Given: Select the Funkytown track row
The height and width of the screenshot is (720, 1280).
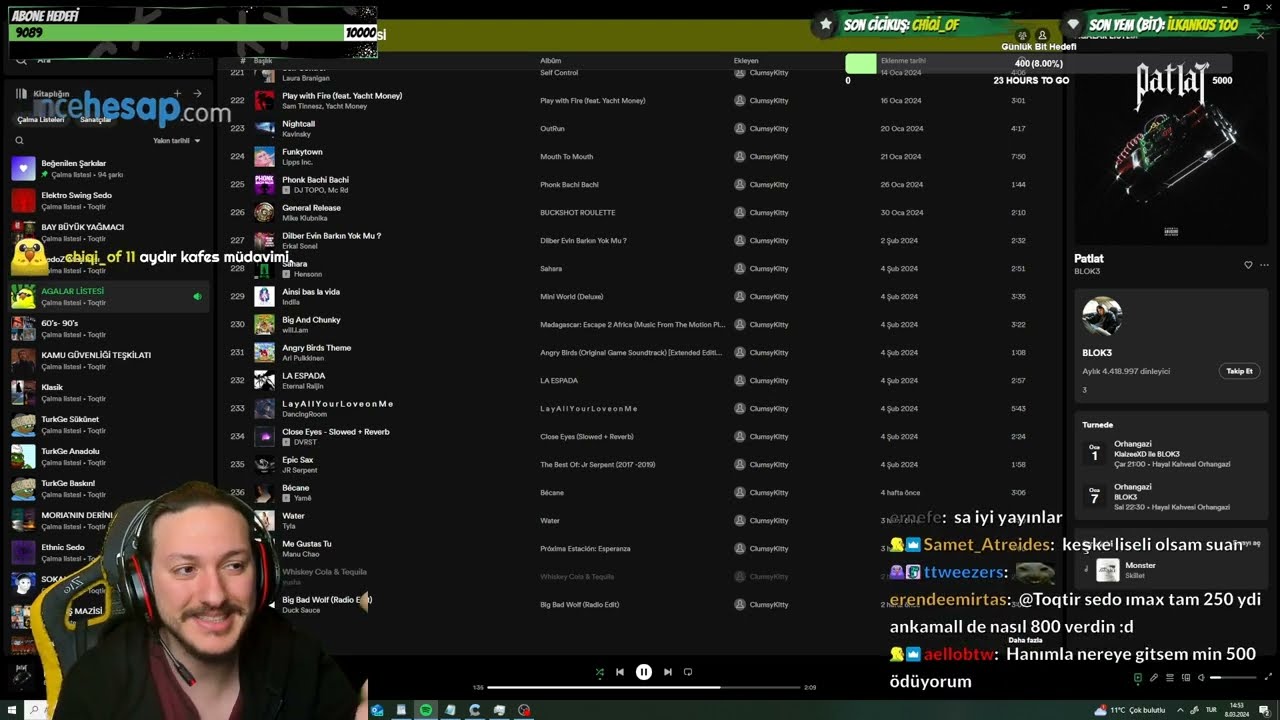Looking at the screenshot, I should [640, 156].
